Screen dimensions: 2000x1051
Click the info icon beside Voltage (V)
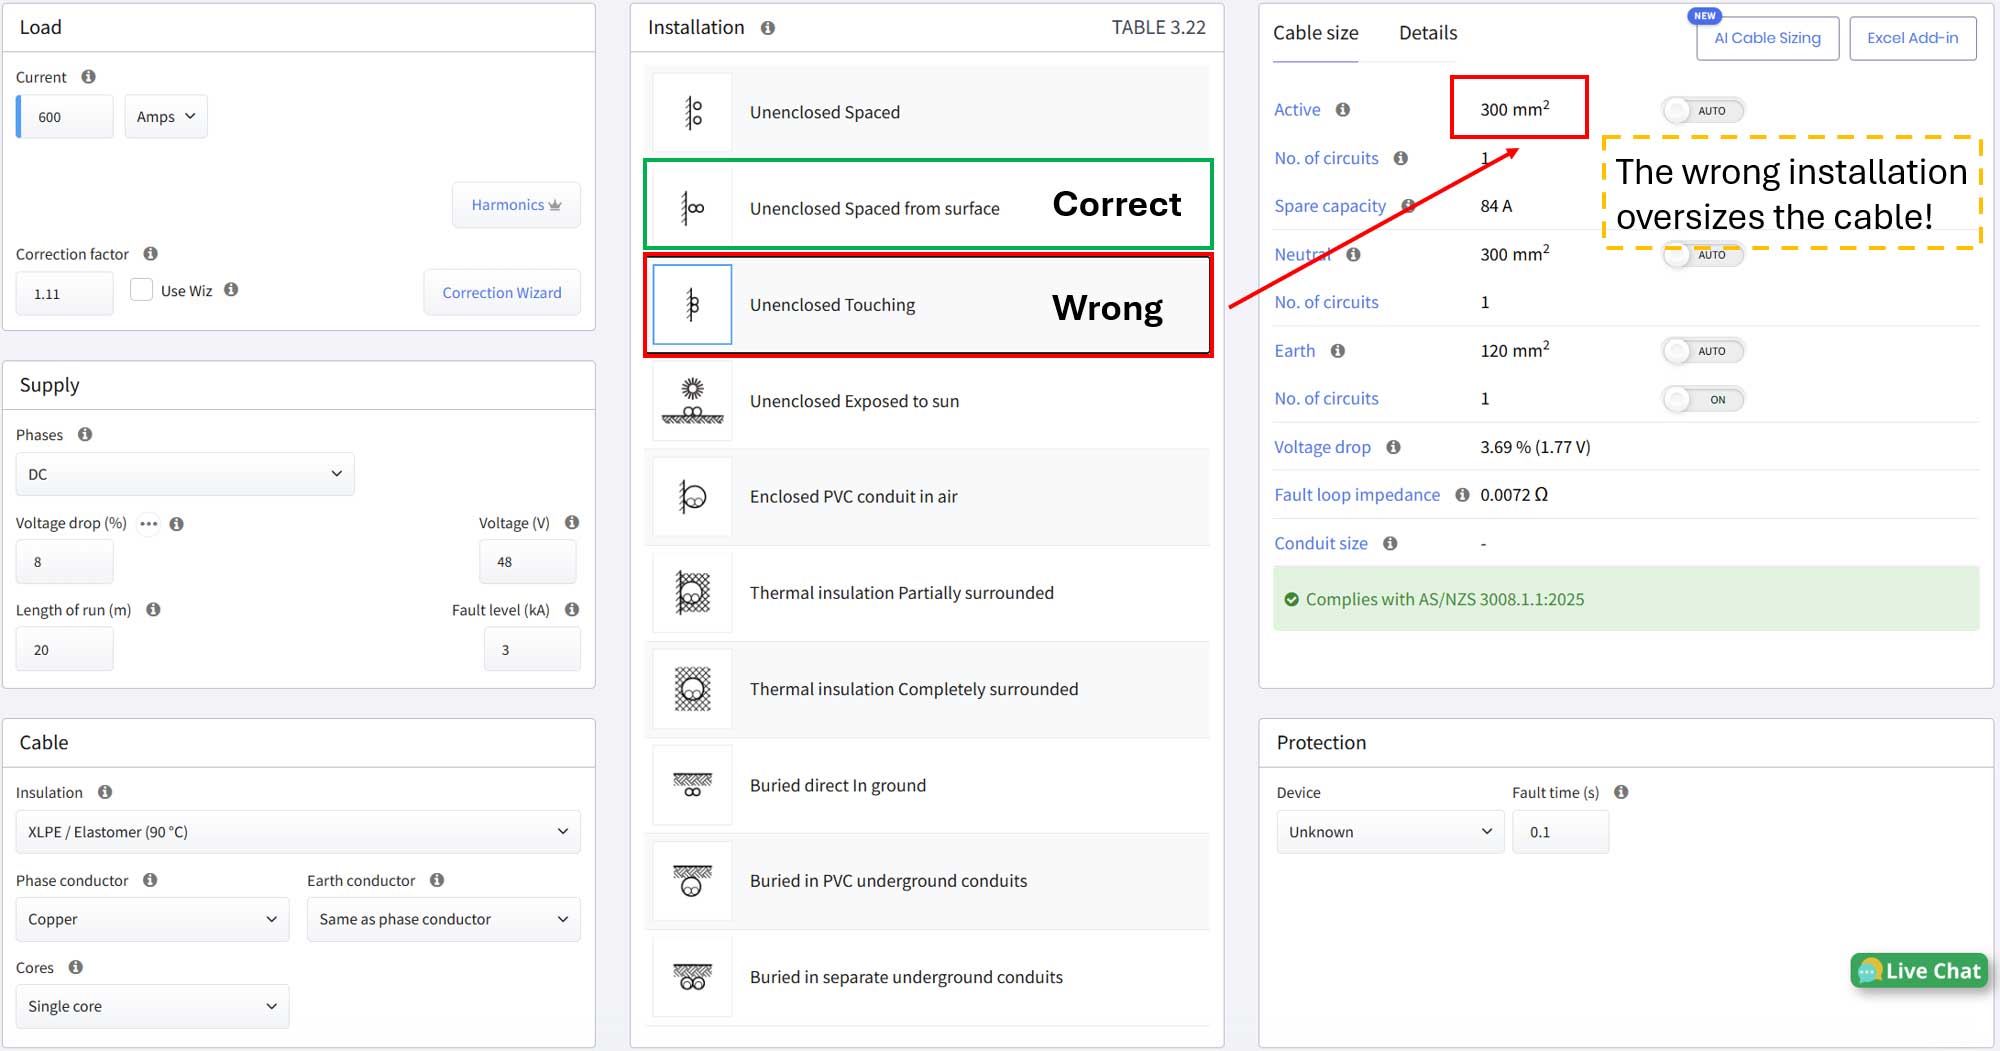pyautogui.click(x=572, y=522)
